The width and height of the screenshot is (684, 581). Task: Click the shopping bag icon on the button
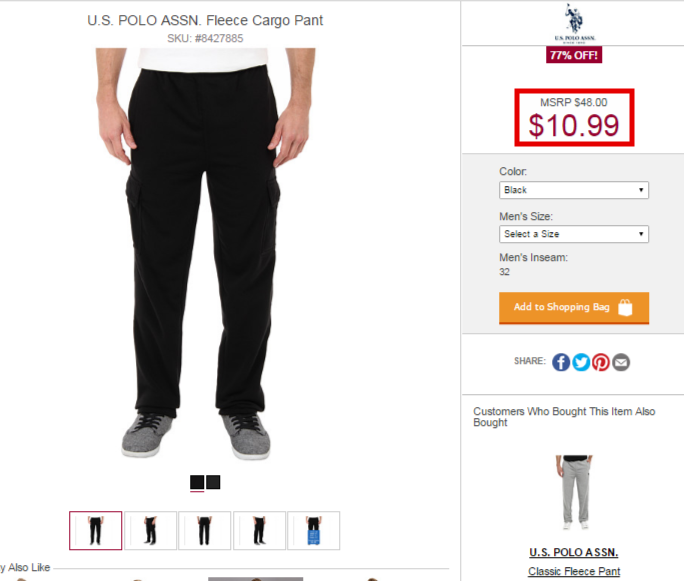(x=625, y=307)
